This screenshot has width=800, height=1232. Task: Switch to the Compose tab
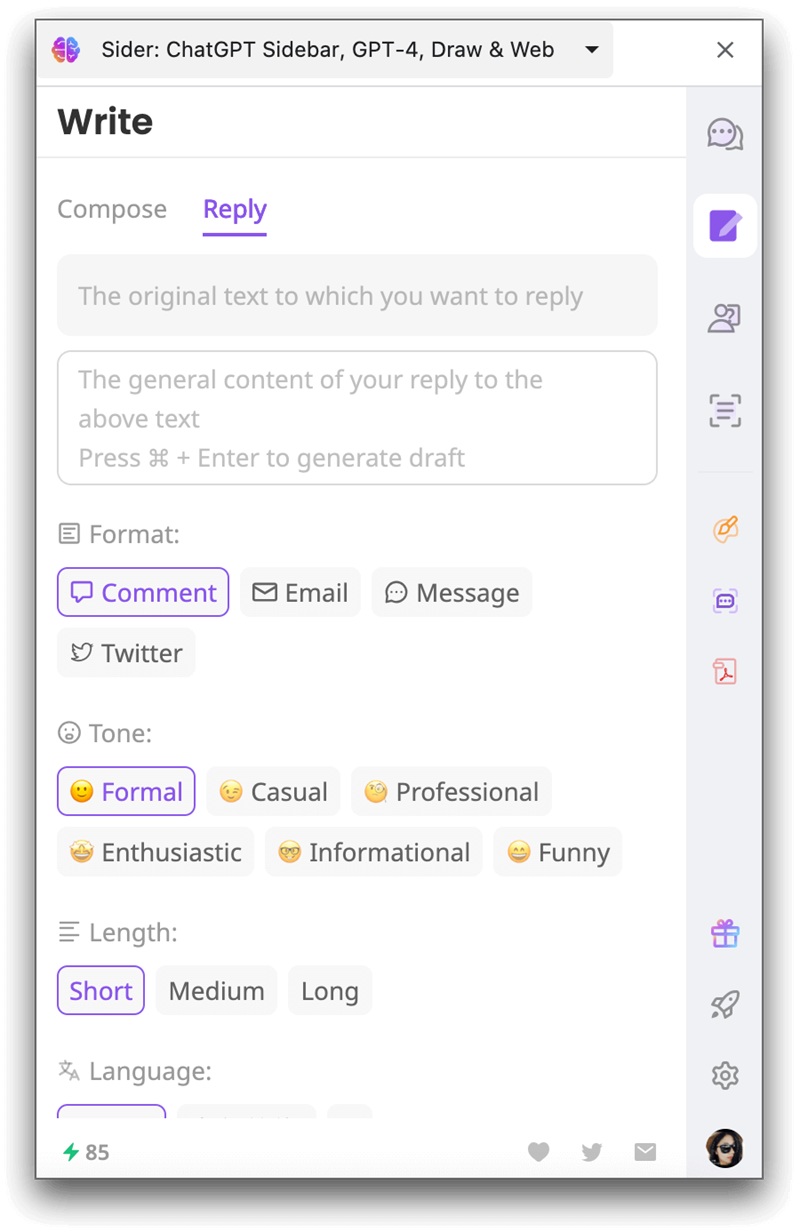[112, 210]
